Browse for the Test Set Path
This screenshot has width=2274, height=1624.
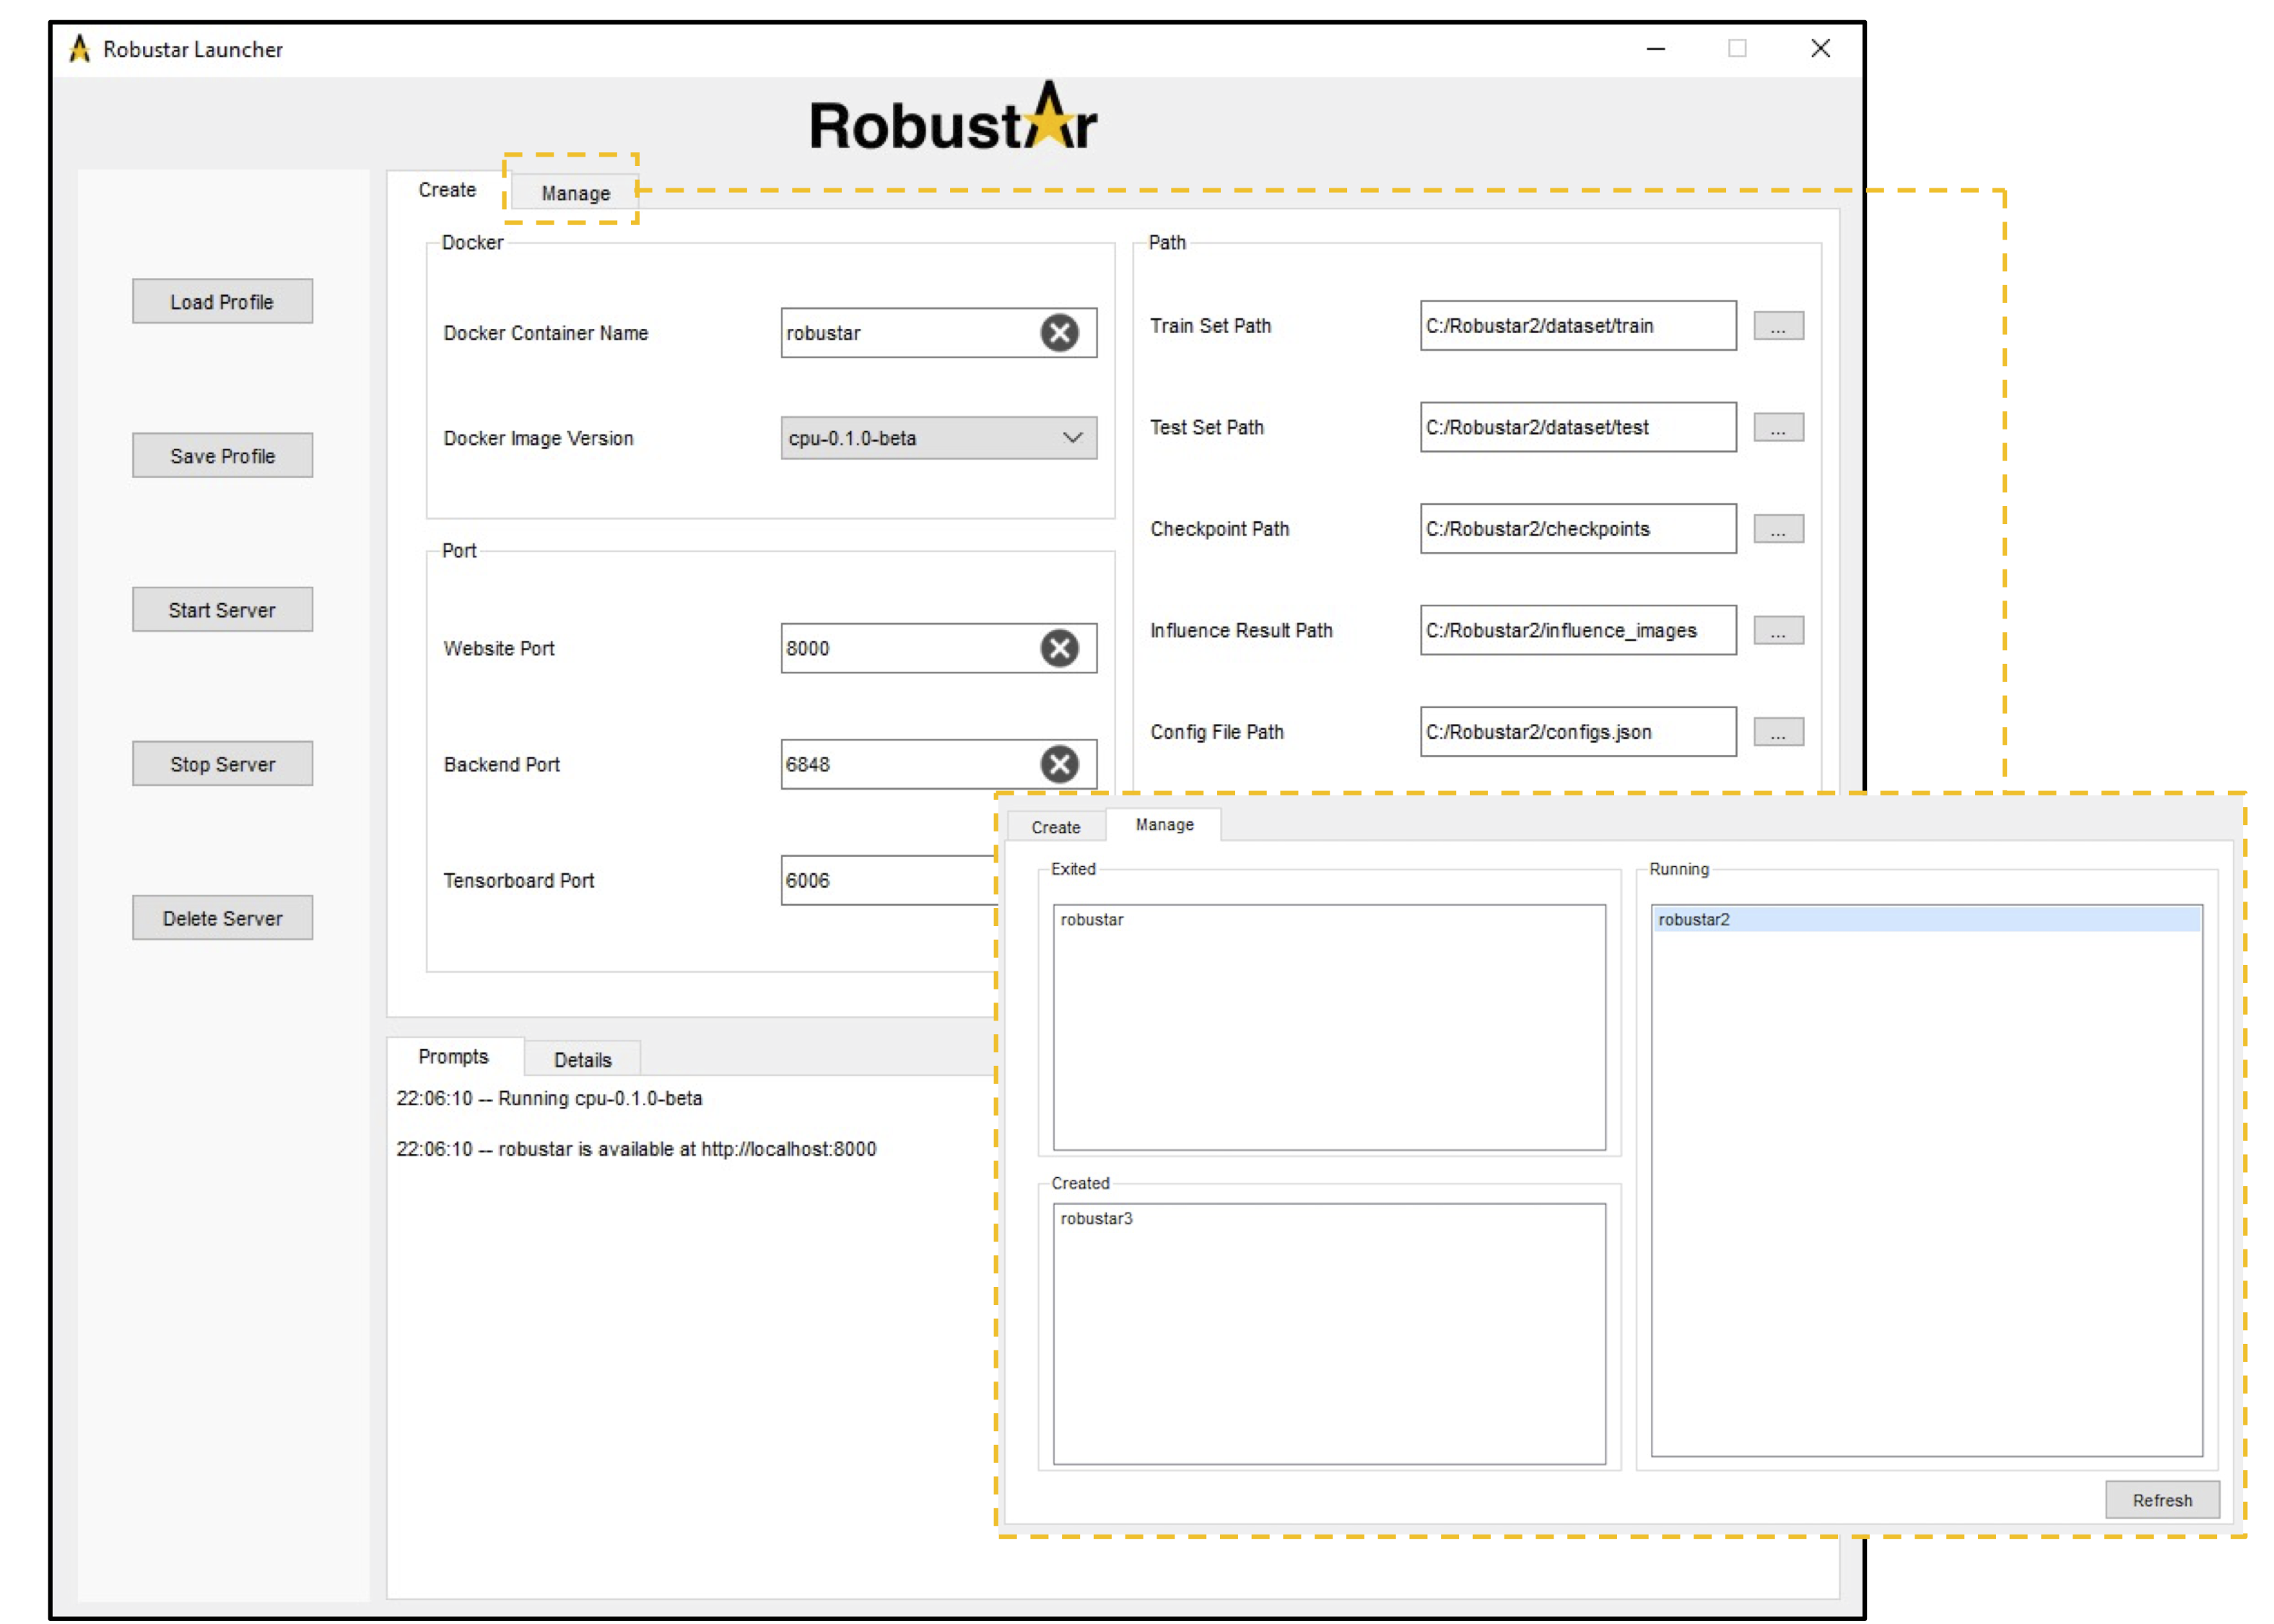tap(1778, 428)
